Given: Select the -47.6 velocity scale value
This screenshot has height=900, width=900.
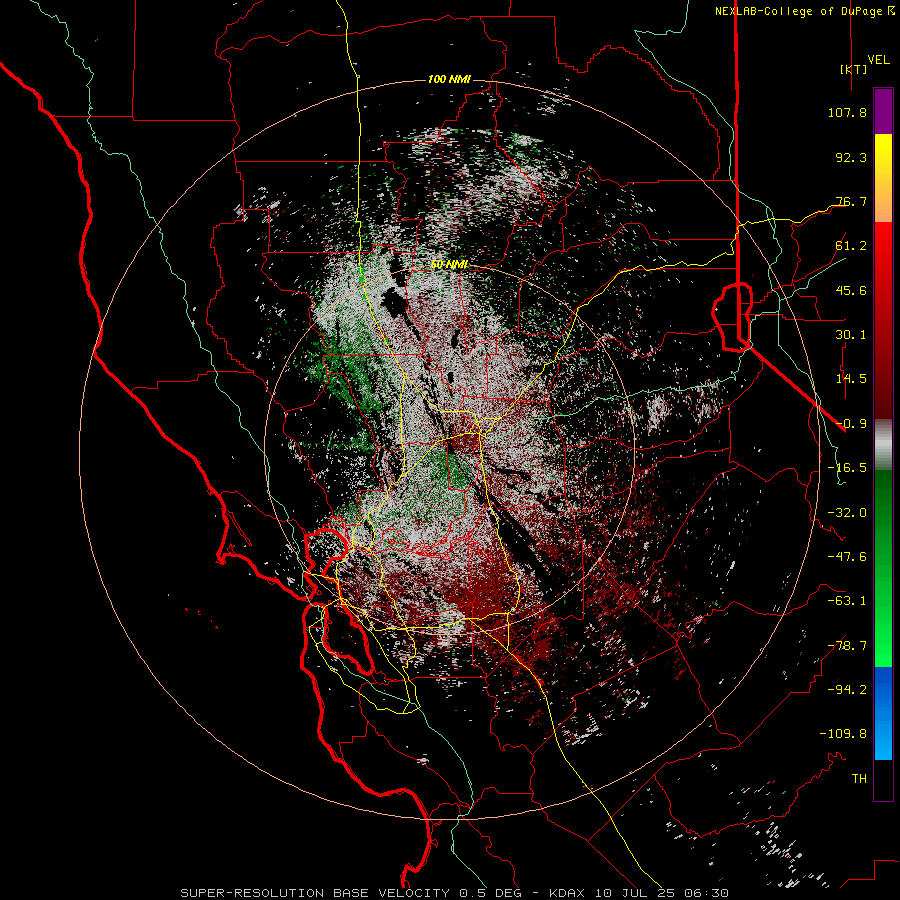Looking at the screenshot, I should [847, 557].
